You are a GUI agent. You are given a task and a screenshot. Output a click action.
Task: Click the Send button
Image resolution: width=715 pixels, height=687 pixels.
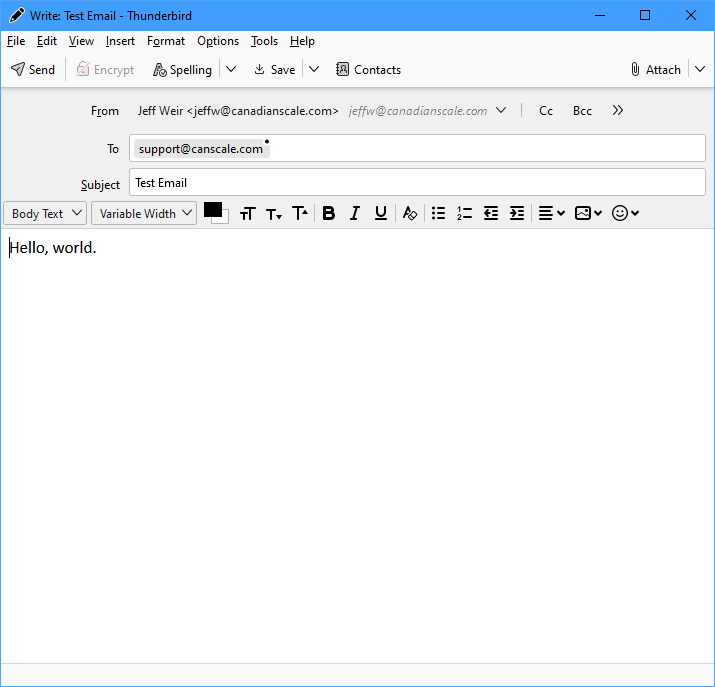tap(33, 70)
